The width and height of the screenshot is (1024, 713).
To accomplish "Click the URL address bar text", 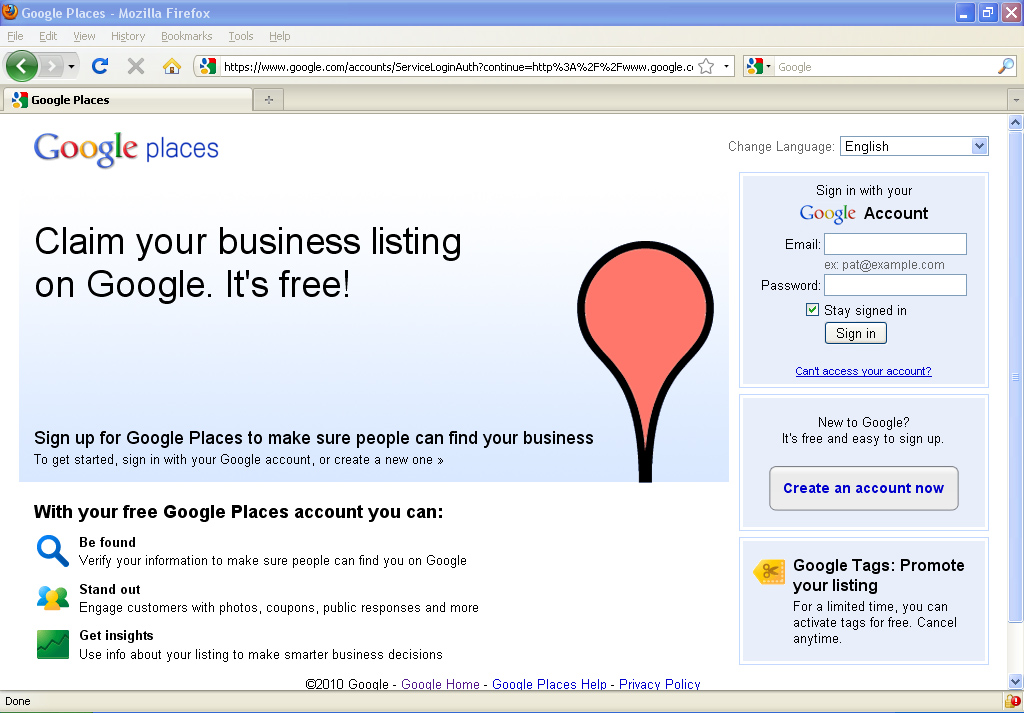I will (x=458, y=66).
